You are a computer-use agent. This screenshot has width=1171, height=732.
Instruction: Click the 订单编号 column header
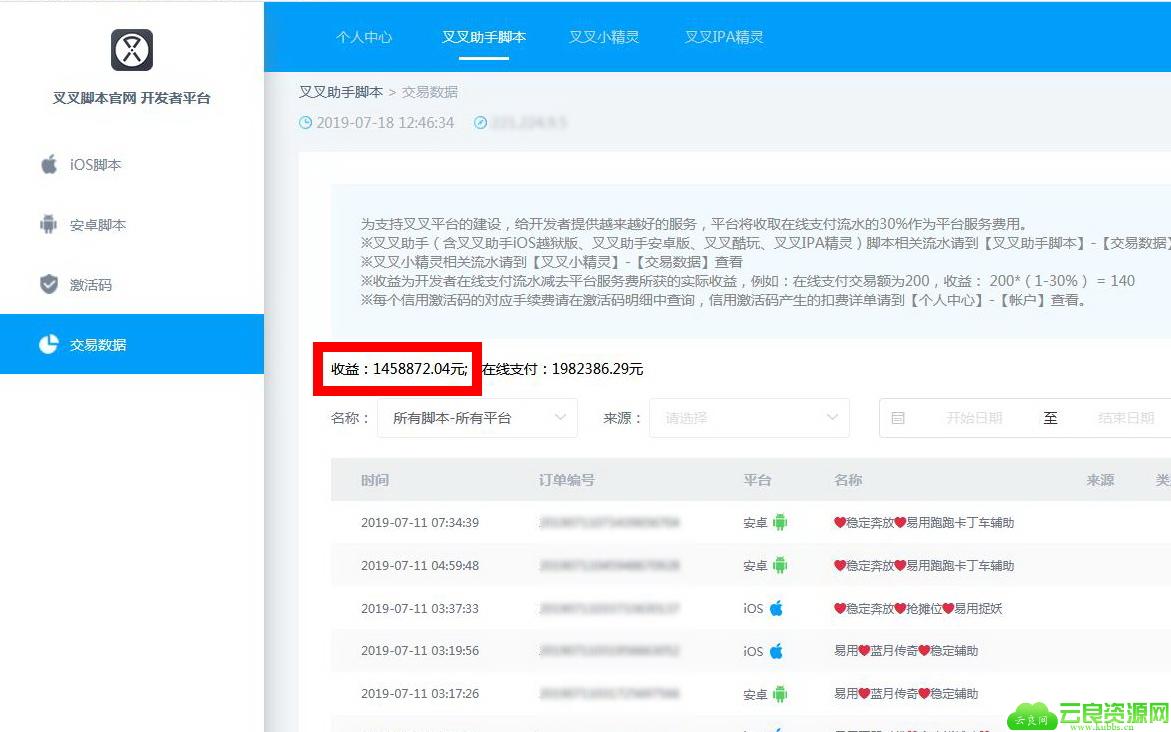(567, 480)
